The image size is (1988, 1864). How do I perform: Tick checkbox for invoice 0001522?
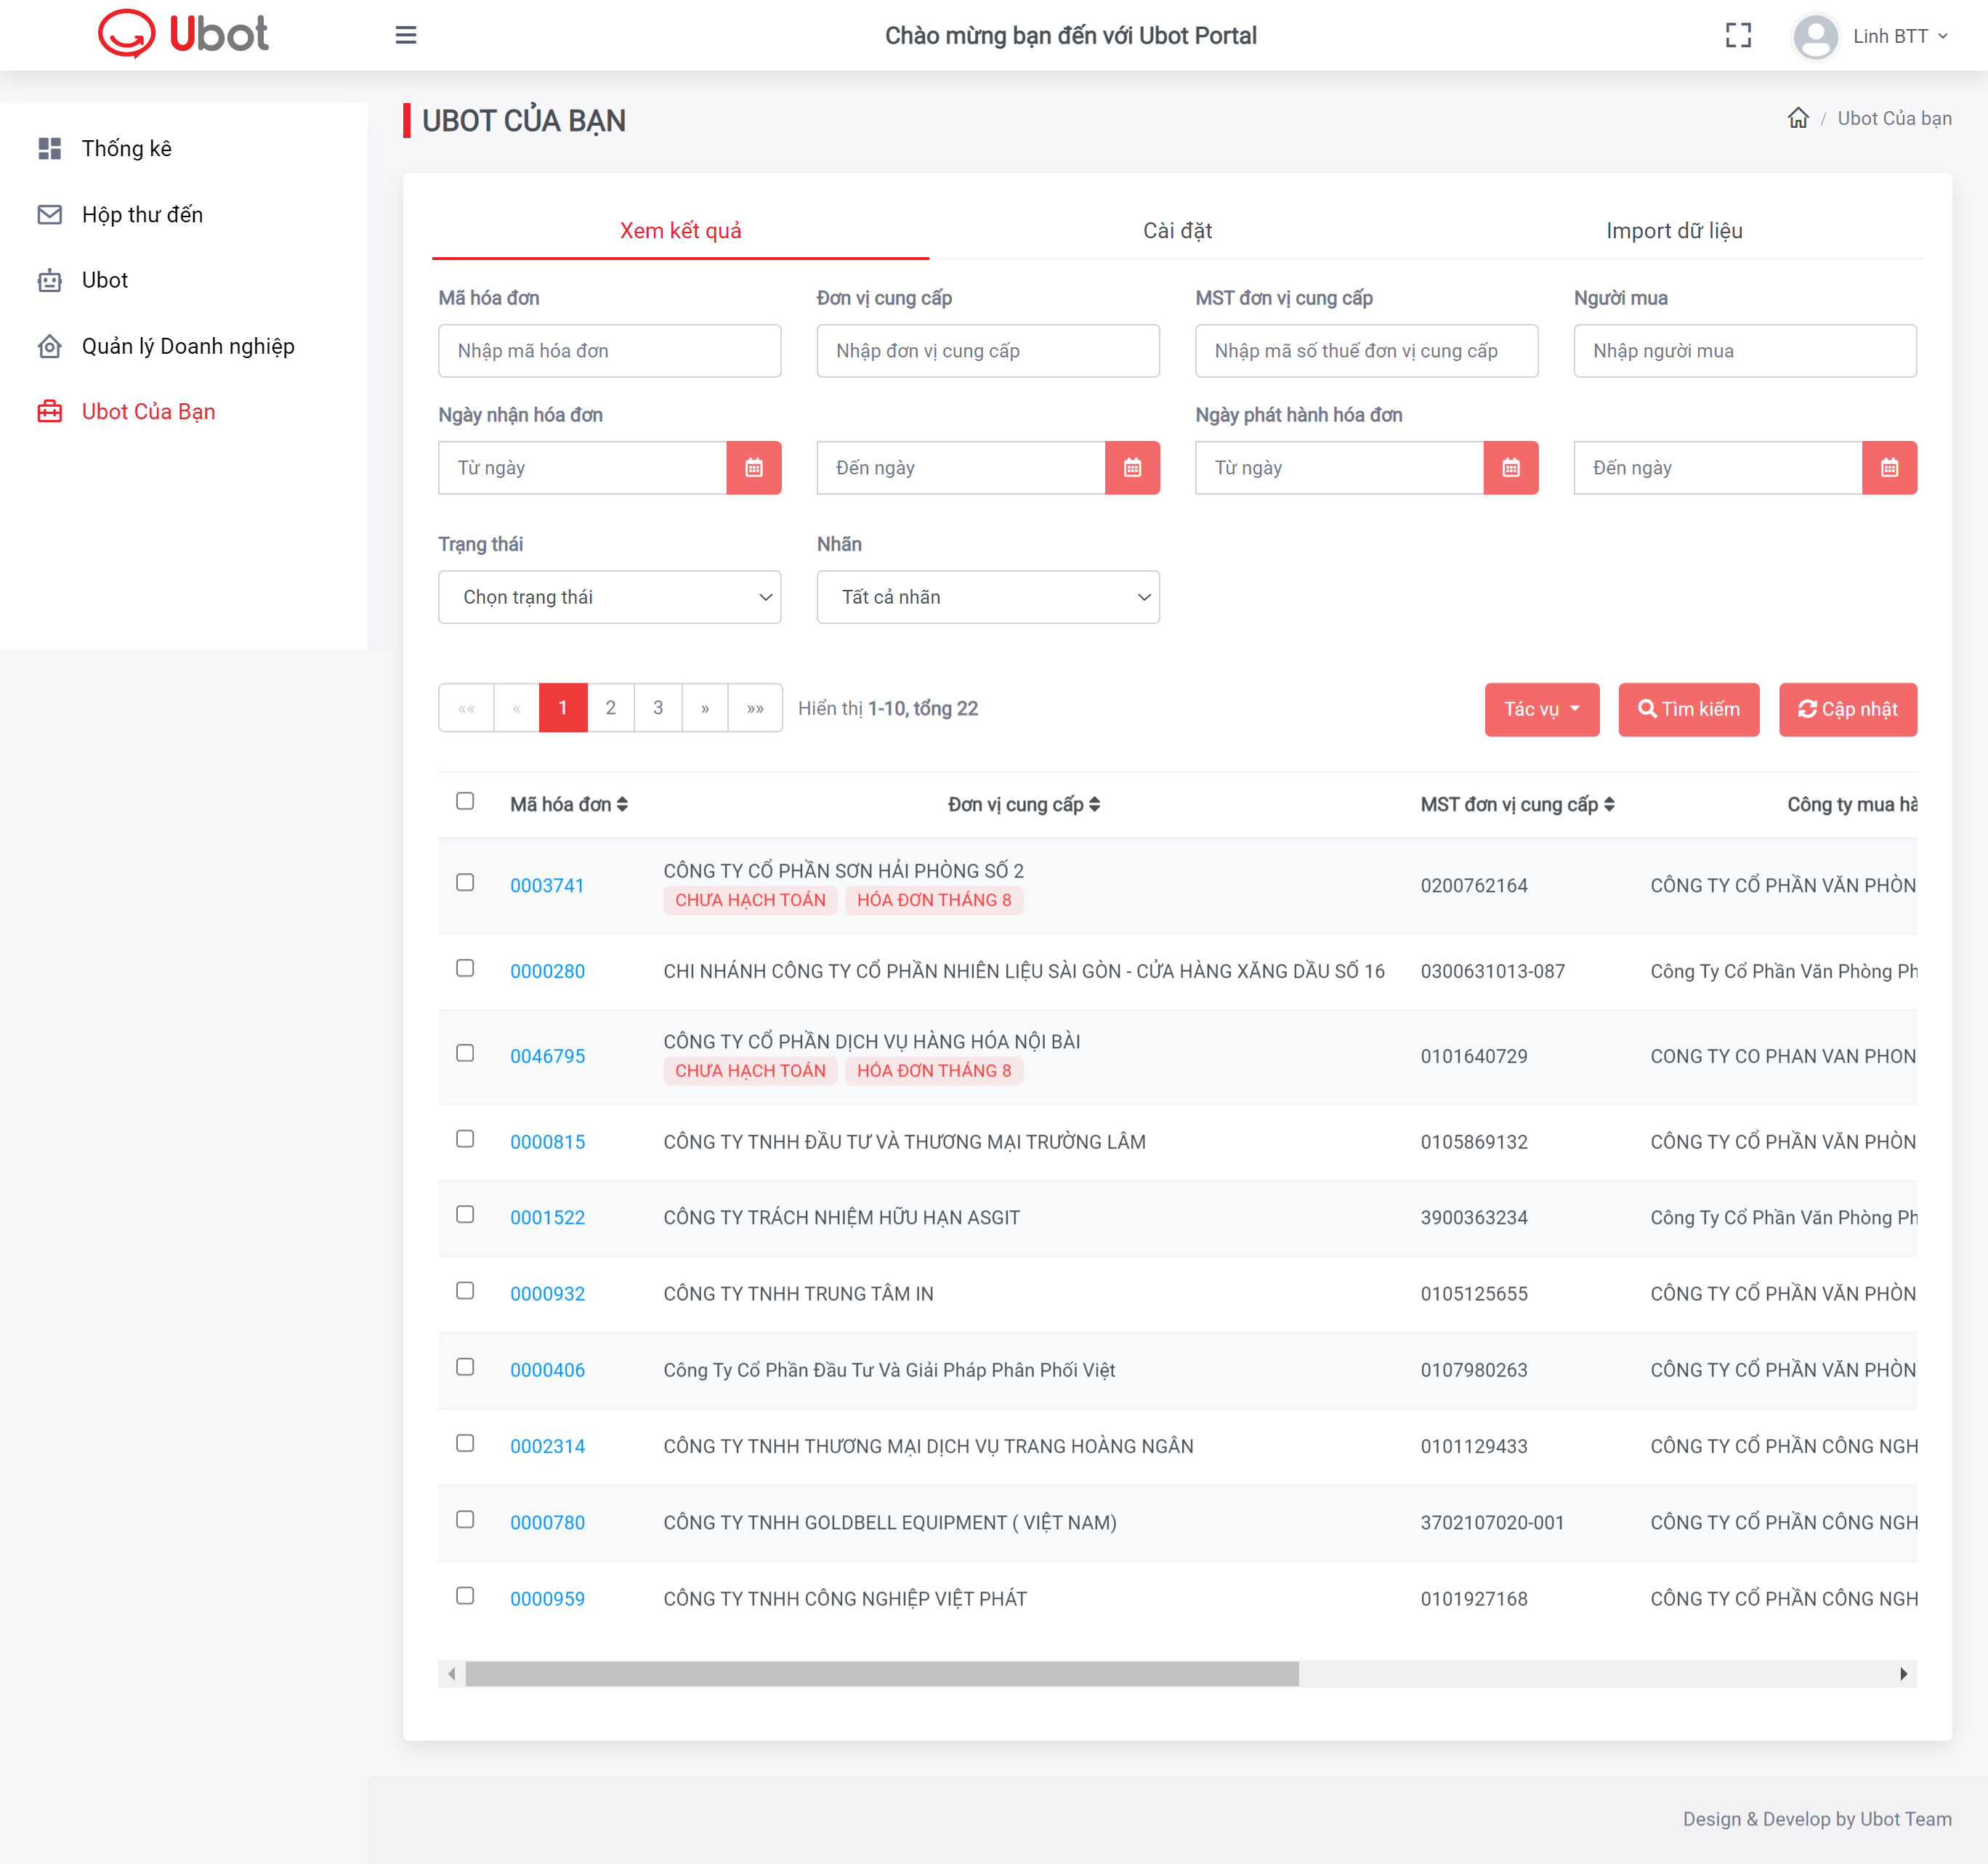click(x=465, y=1214)
